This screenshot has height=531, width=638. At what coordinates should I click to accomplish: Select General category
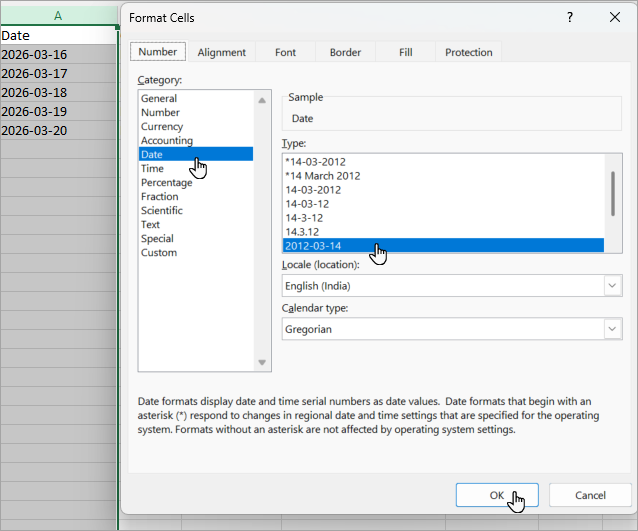(196, 98)
